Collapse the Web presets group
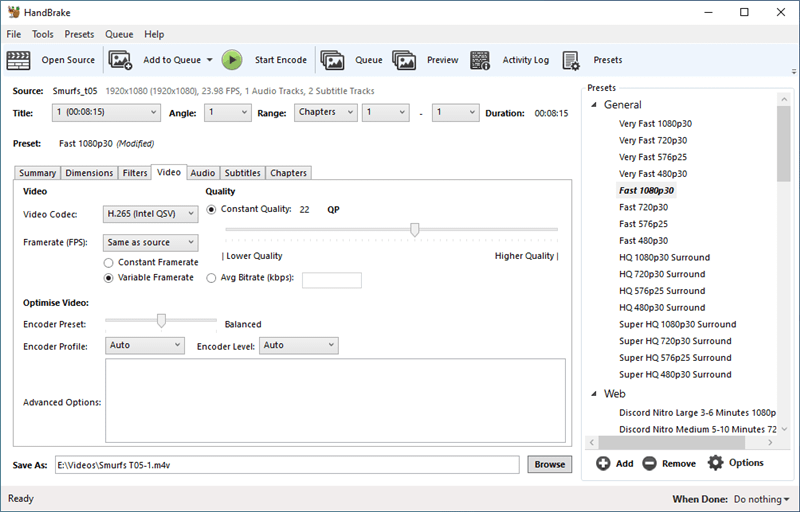 (594, 394)
